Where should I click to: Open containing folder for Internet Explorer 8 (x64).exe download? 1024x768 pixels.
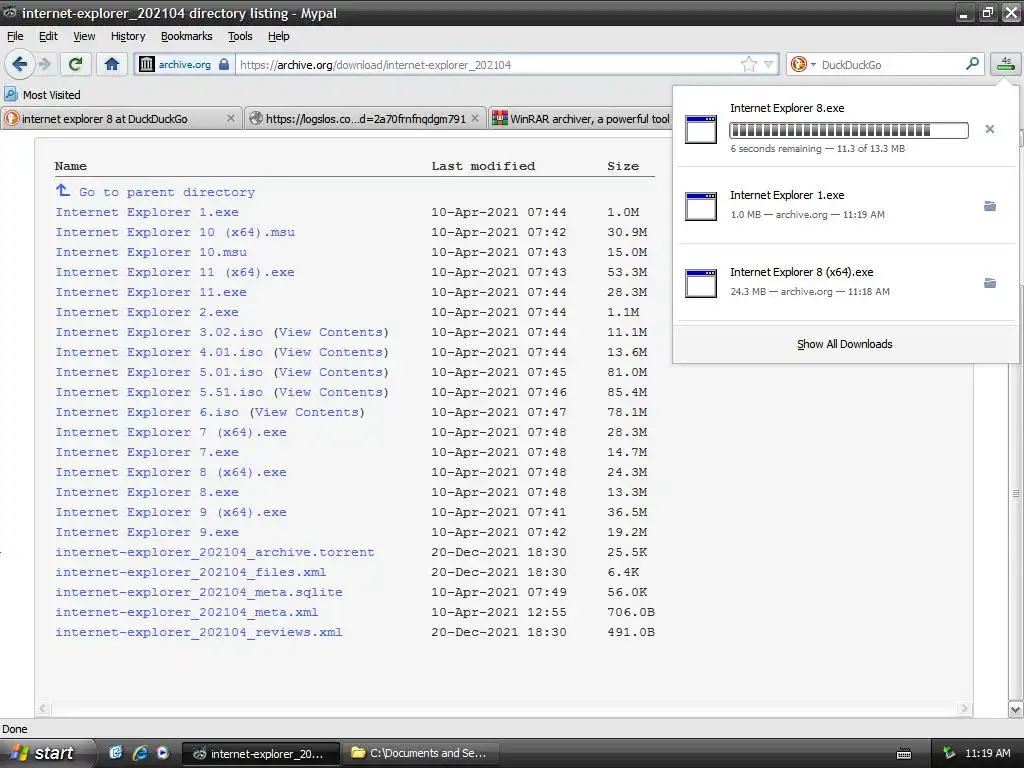[989, 283]
